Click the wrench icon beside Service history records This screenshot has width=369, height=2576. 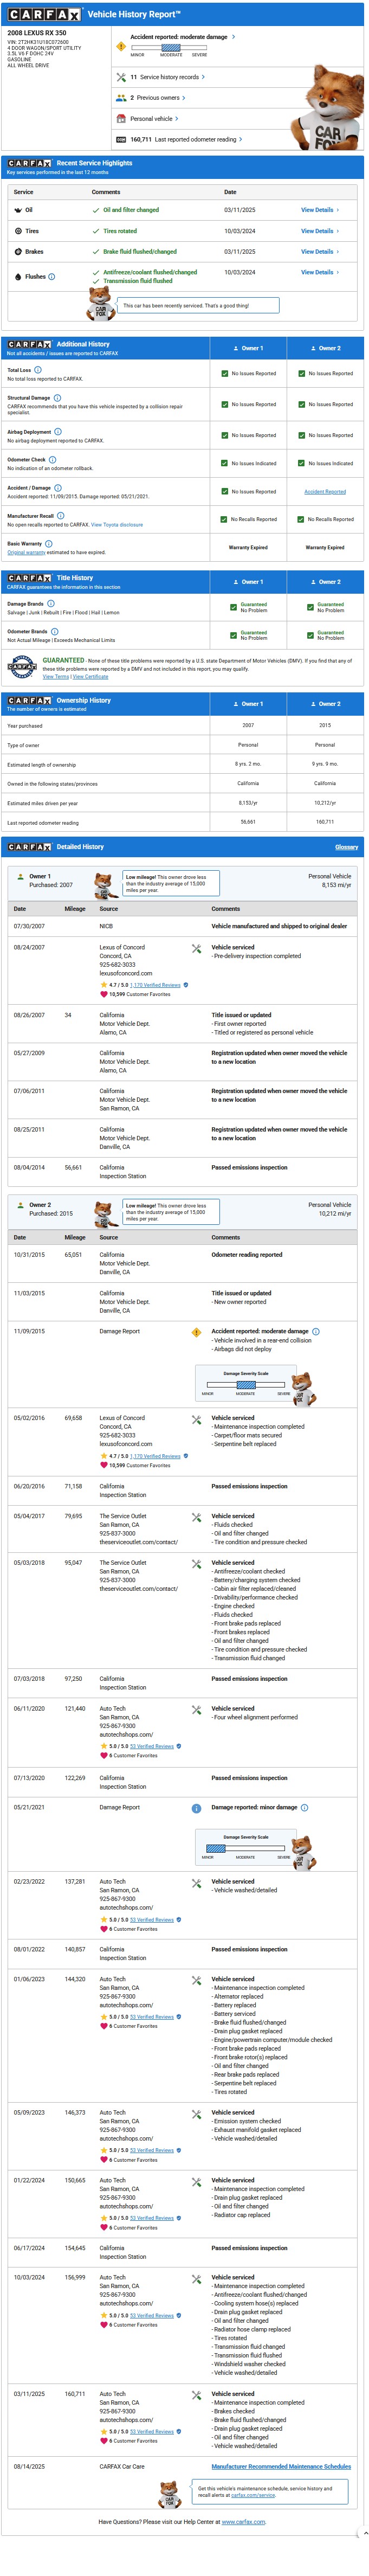tap(121, 77)
